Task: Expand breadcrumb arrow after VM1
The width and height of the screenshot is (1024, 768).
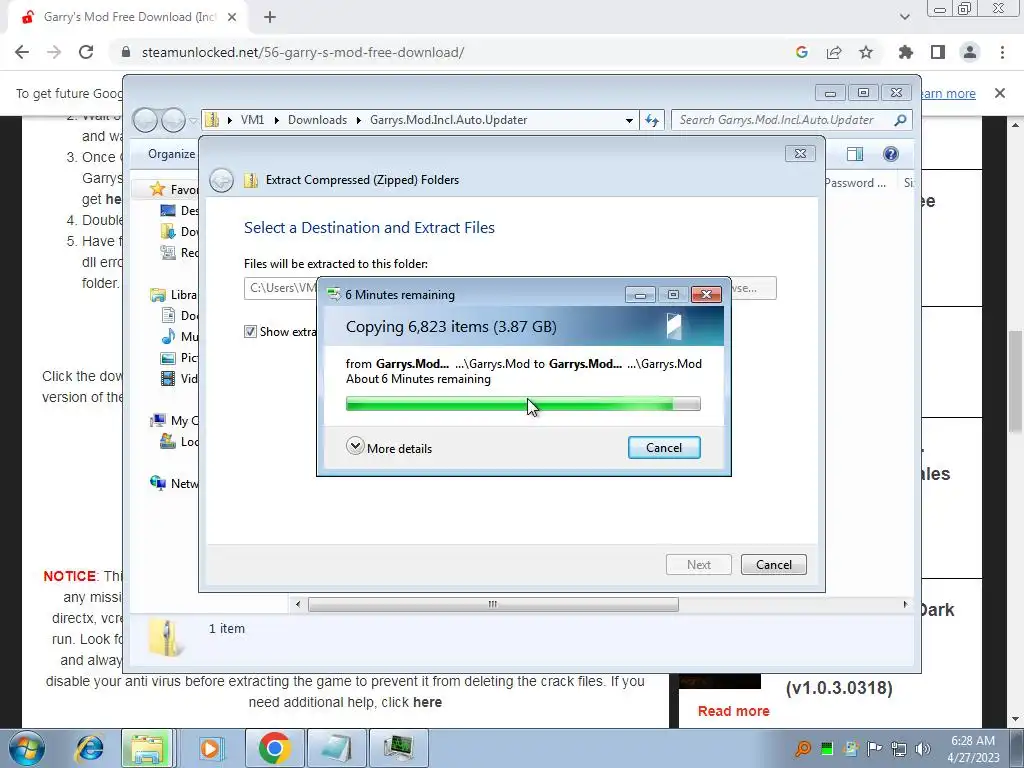Action: [276, 120]
